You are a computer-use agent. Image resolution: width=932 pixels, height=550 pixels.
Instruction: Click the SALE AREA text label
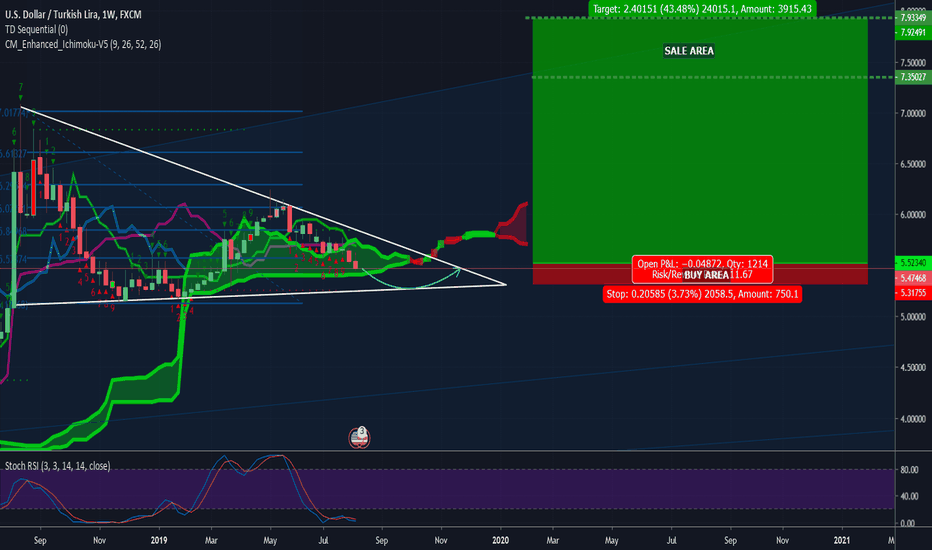pos(689,51)
